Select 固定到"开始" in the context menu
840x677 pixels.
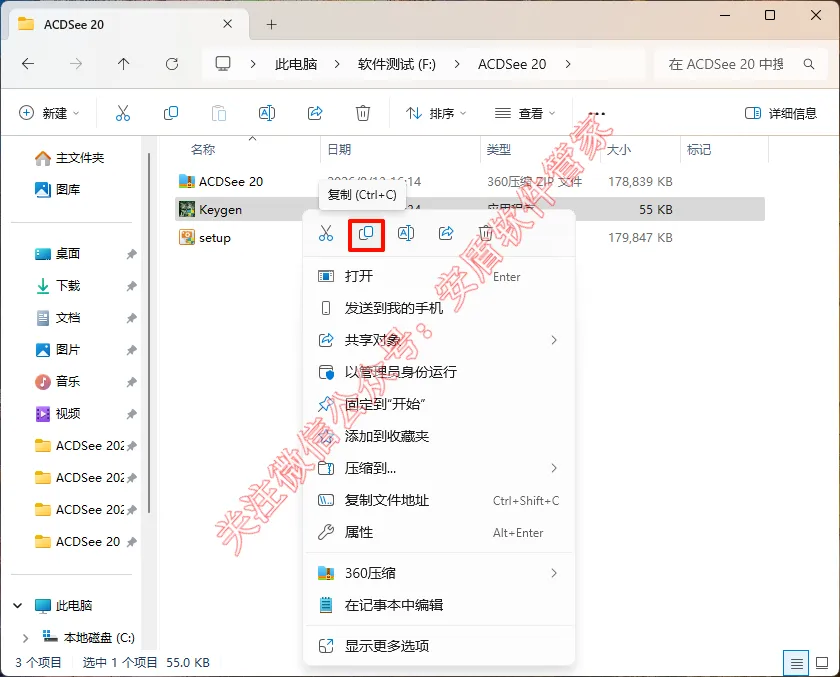pyautogui.click(x=439, y=404)
